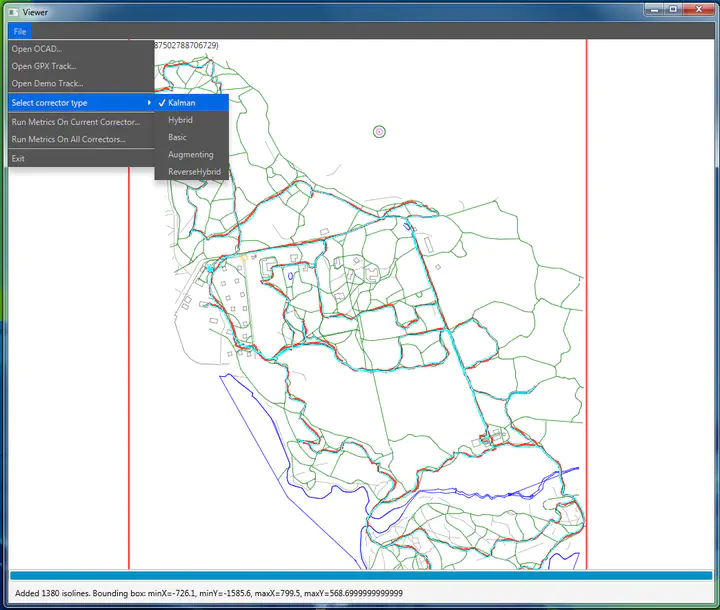Choose Open OCAD... from File menu
The image size is (720, 610).
tap(36, 49)
